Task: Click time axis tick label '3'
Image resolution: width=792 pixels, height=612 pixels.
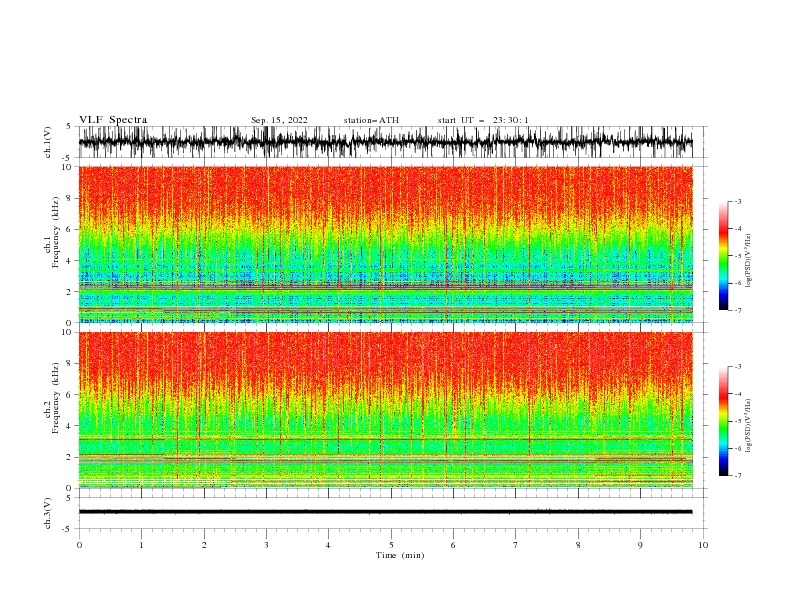Action: 266,545
